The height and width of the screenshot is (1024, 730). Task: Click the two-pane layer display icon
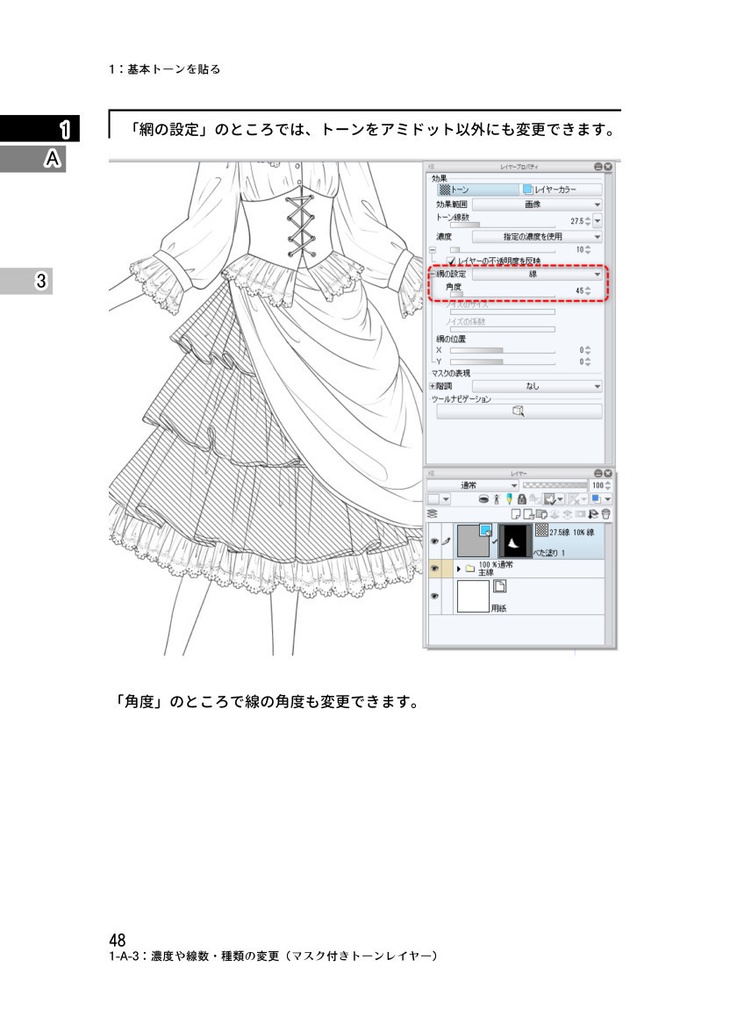[432, 514]
